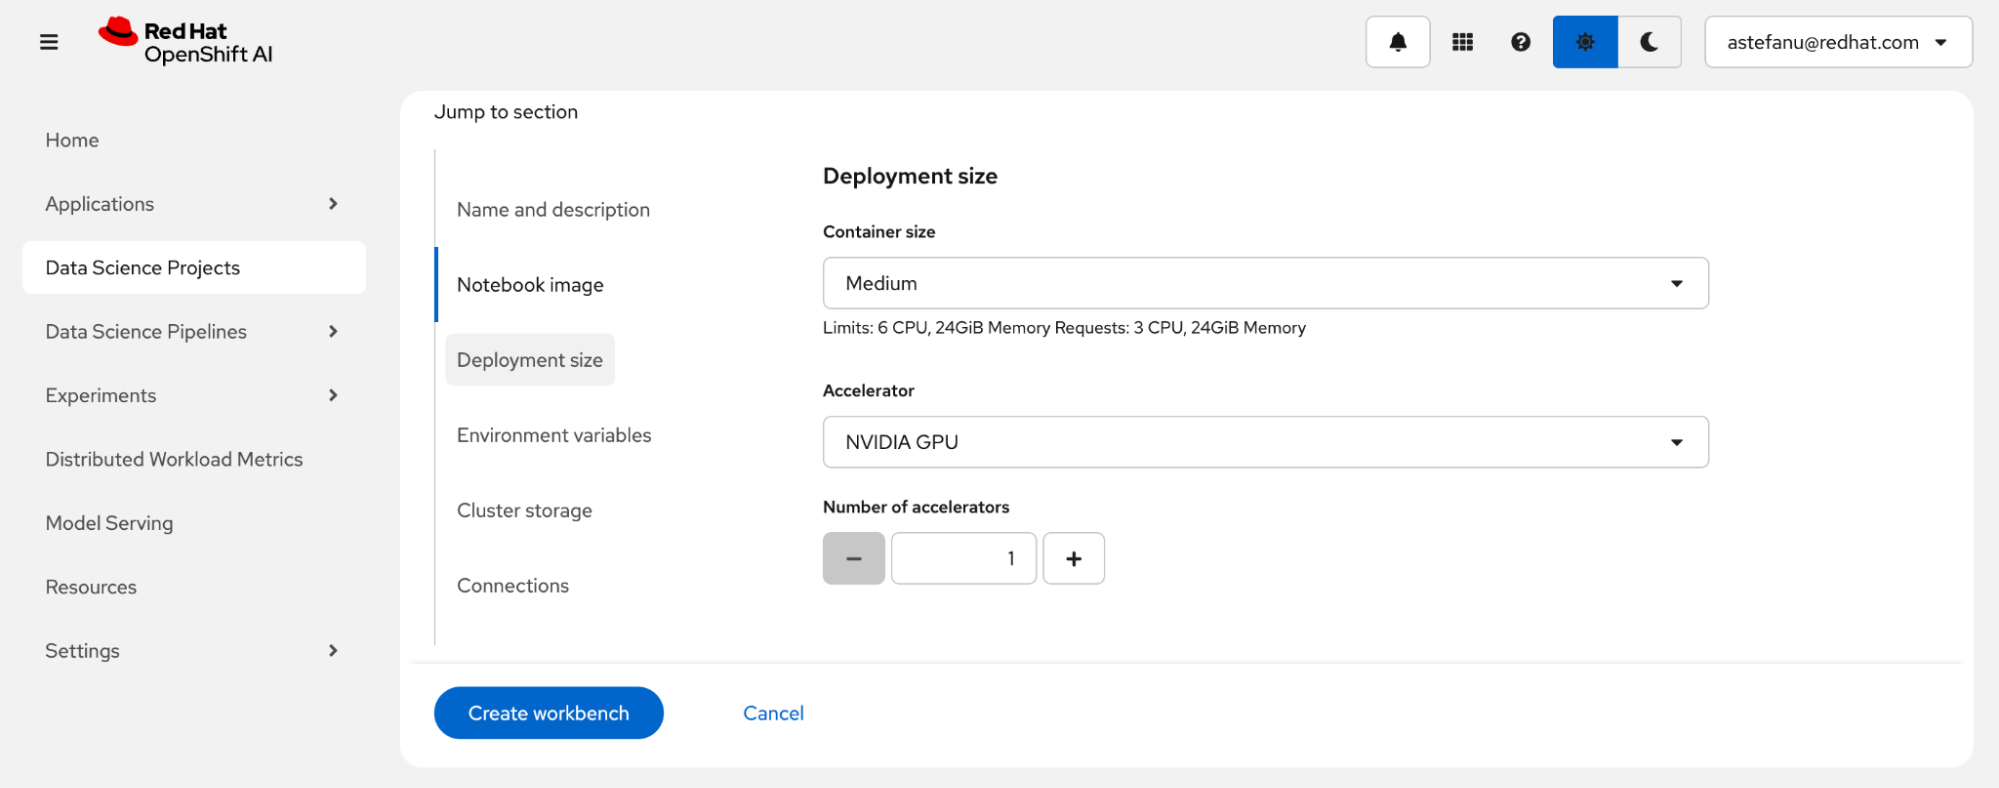Open the astefanu@redhat.com user menu

click(x=1837, y=42)
